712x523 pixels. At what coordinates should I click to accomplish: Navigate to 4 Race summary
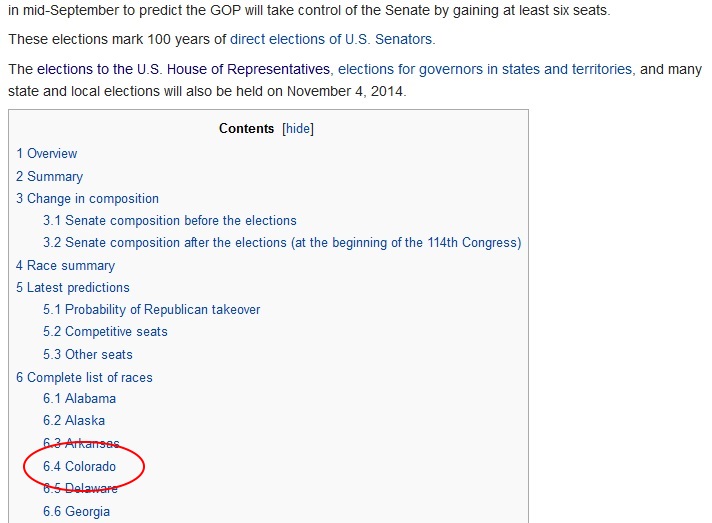65,266
